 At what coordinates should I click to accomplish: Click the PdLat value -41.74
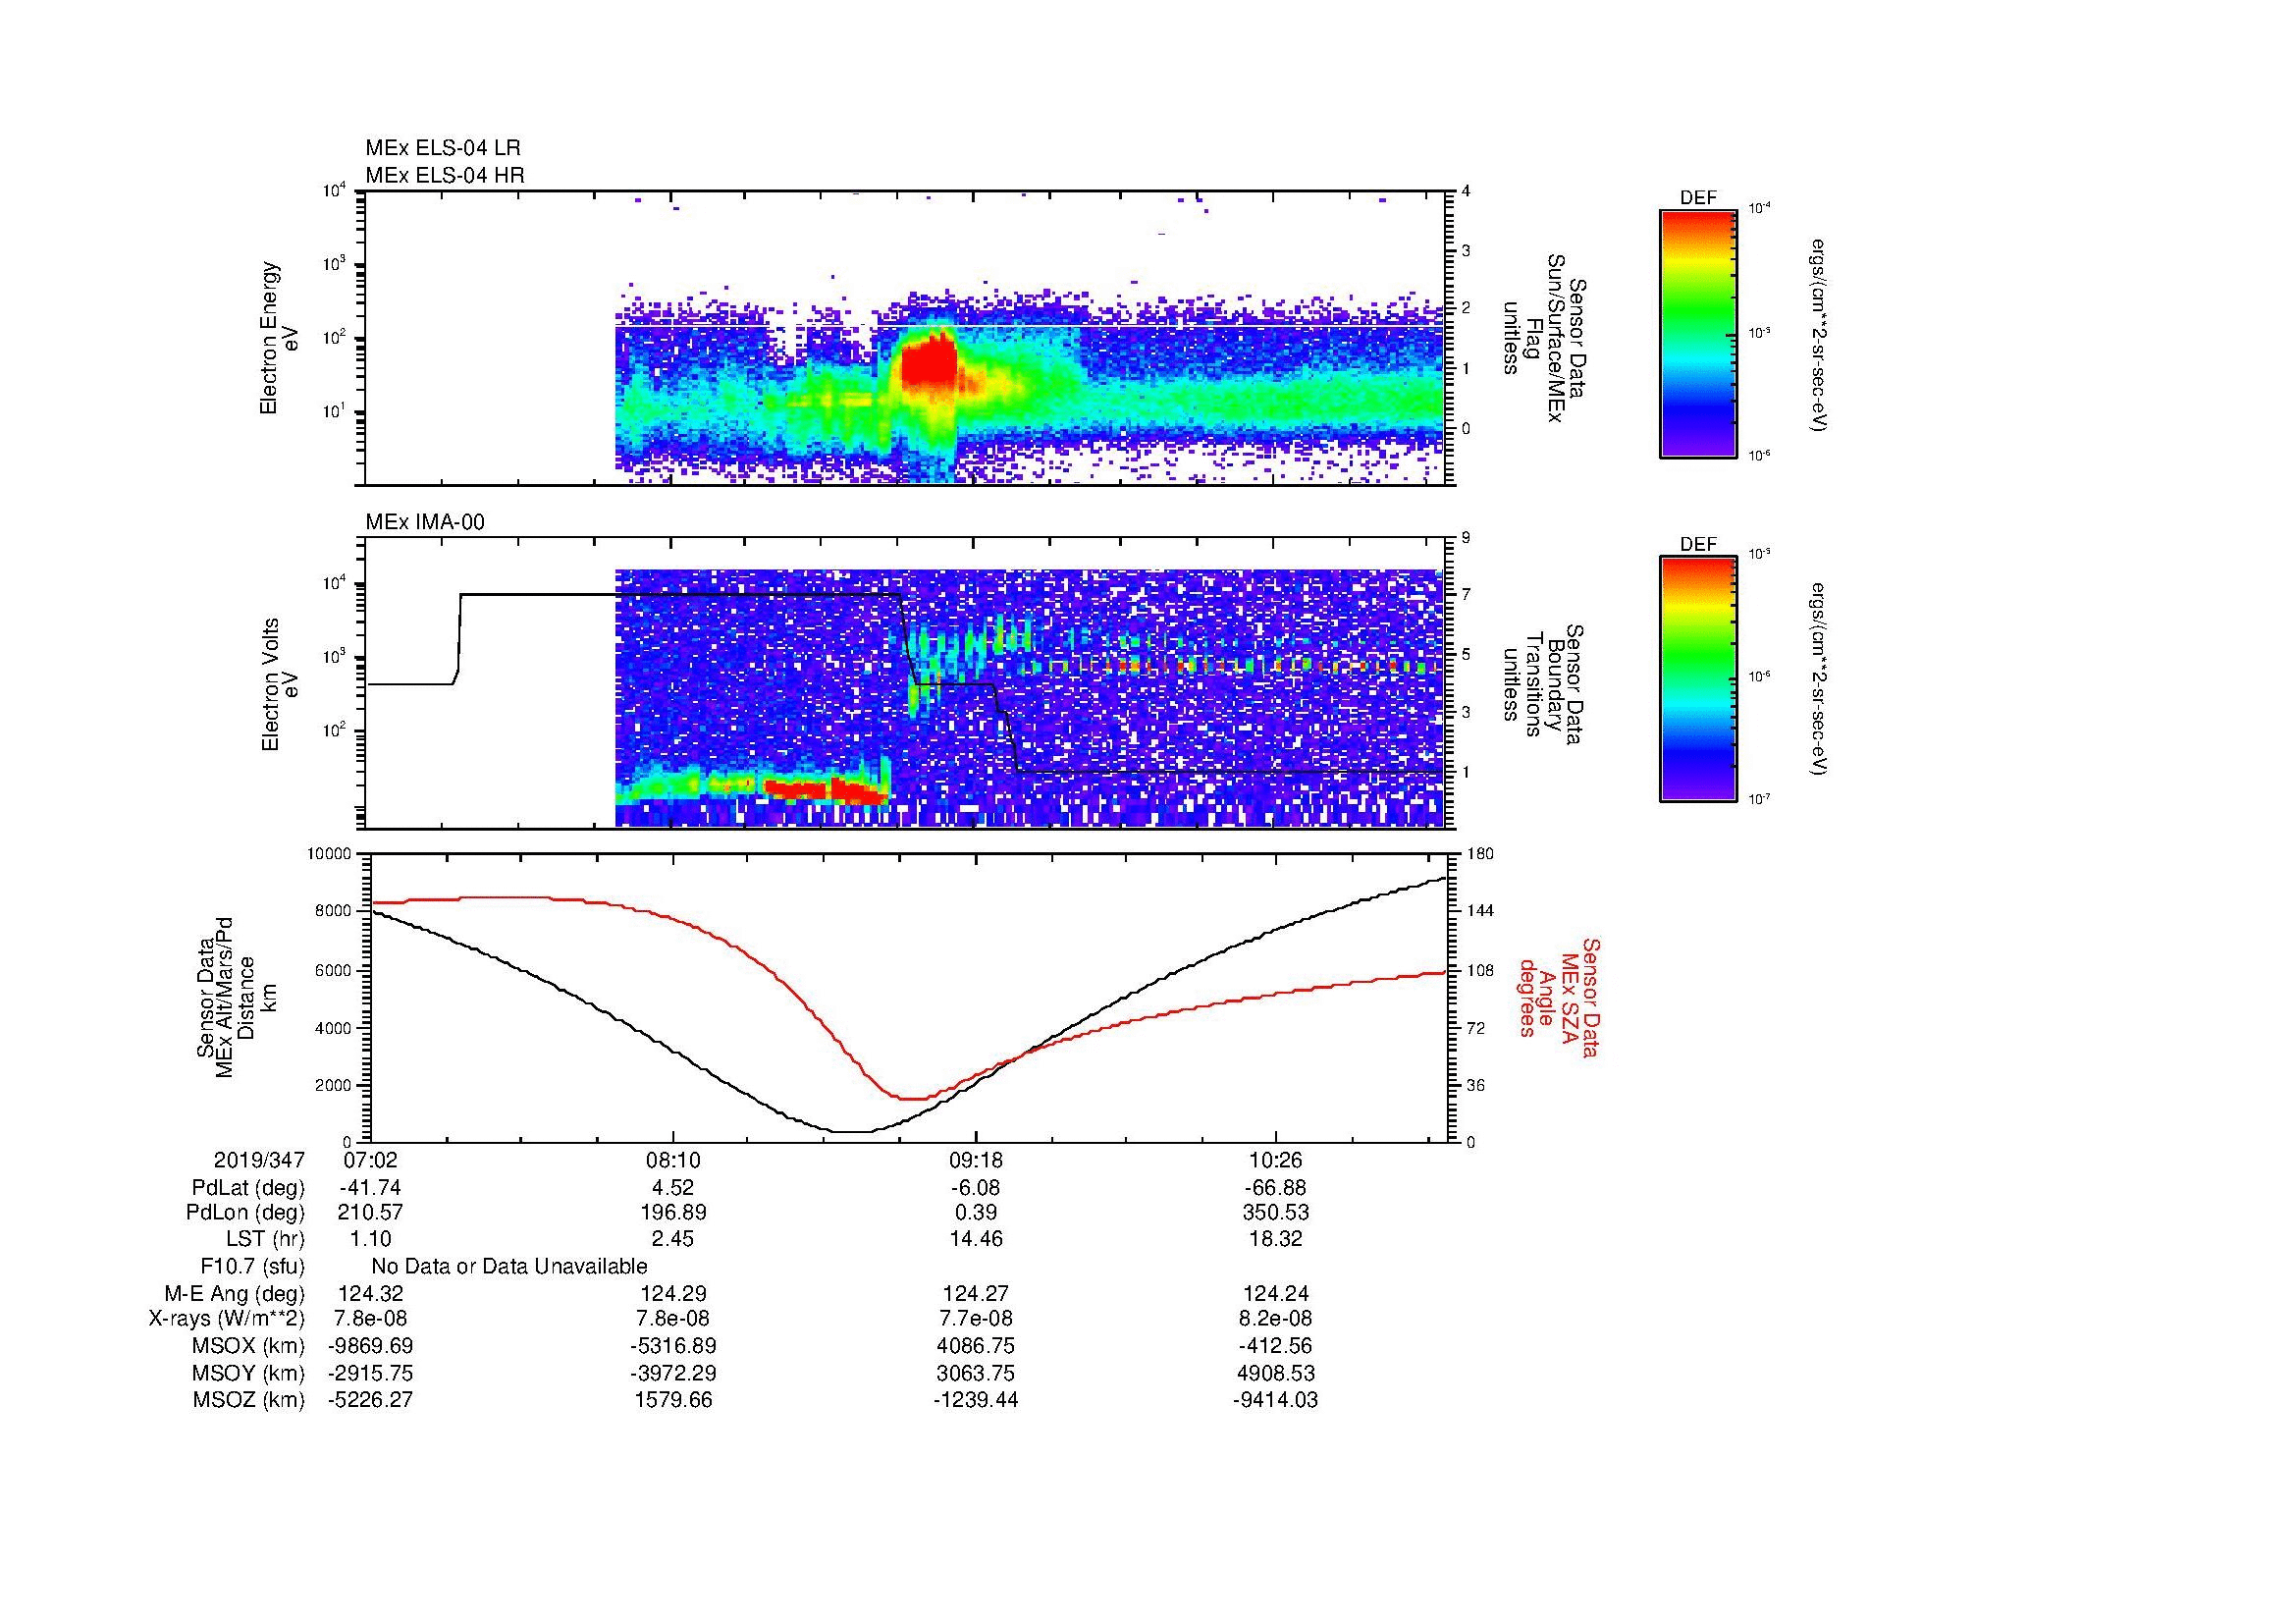370,1189
